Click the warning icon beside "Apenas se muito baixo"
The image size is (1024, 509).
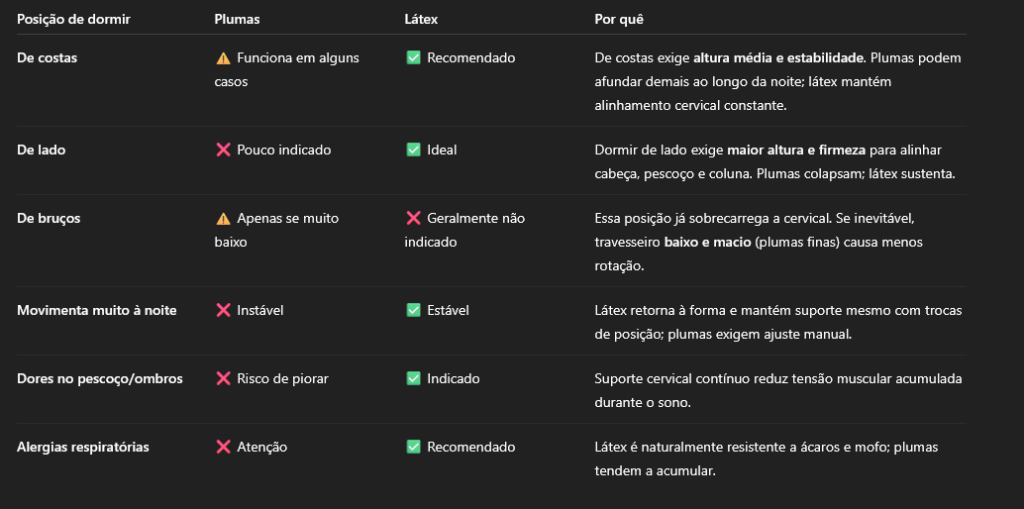click(x=223, y=218)
